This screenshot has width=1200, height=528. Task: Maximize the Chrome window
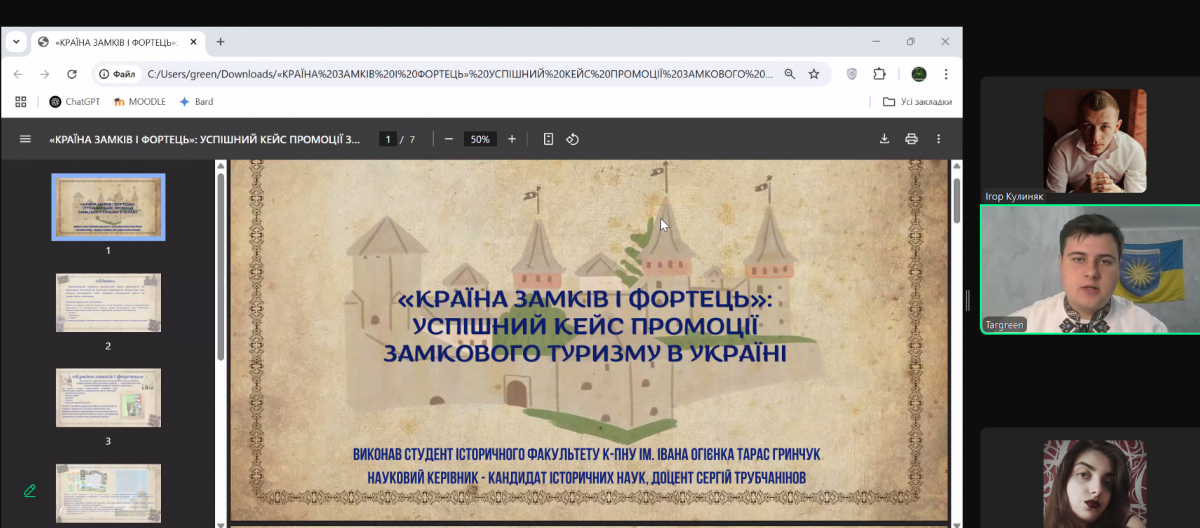[x=910, y=42]
